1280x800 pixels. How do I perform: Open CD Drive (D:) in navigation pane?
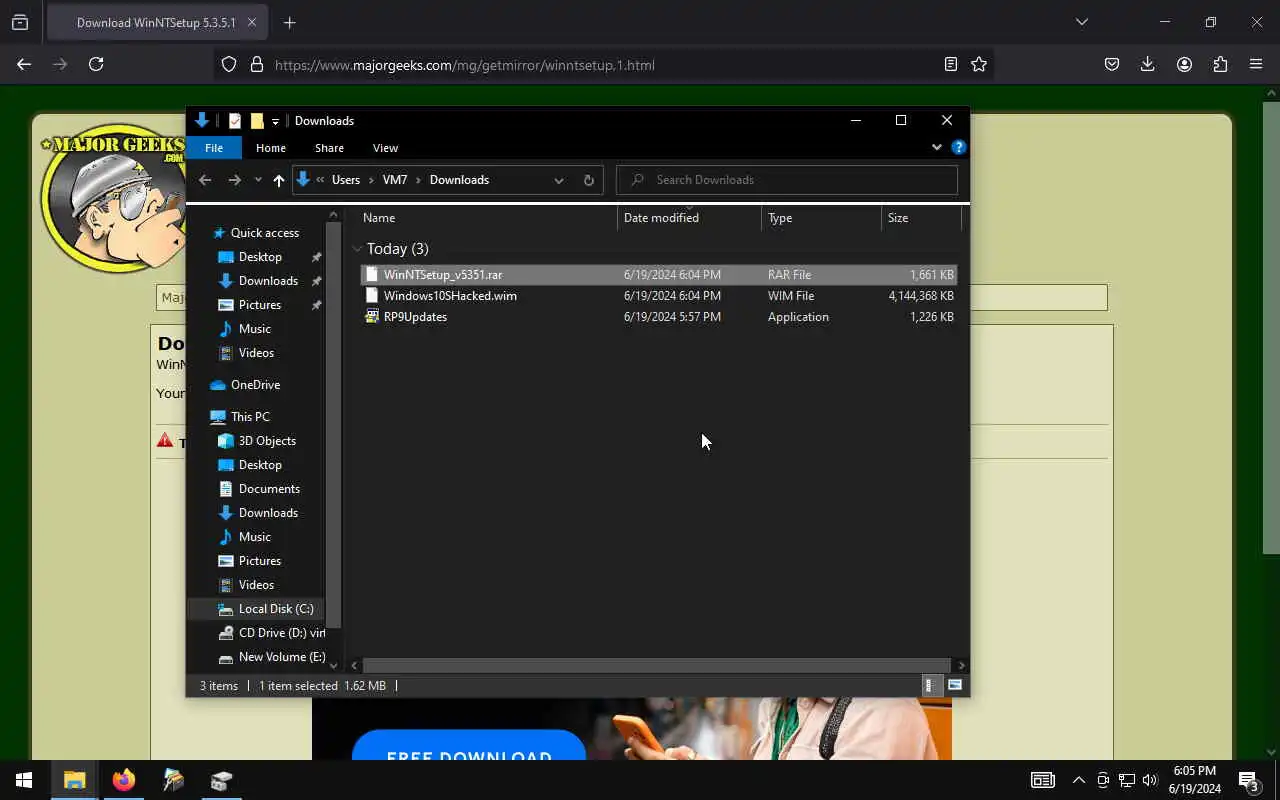pyautogui.click(x=281, y=632)
